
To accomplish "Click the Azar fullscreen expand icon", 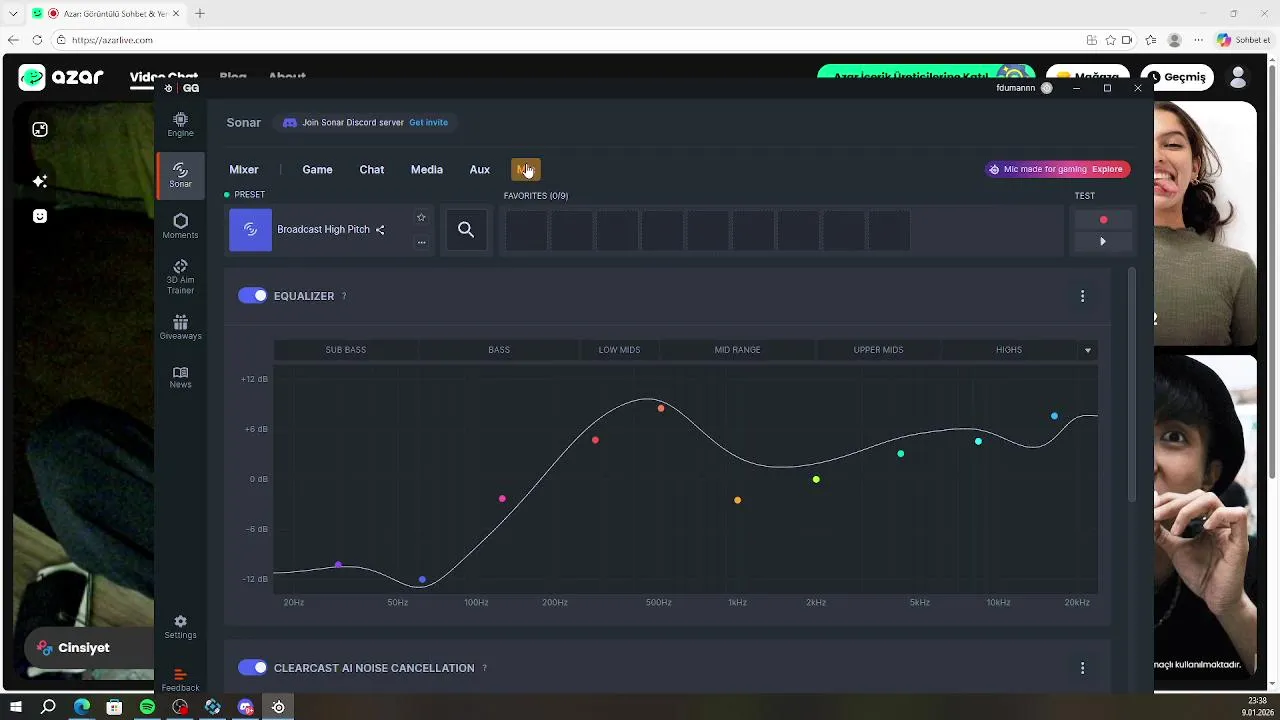I will coord(40,129).
